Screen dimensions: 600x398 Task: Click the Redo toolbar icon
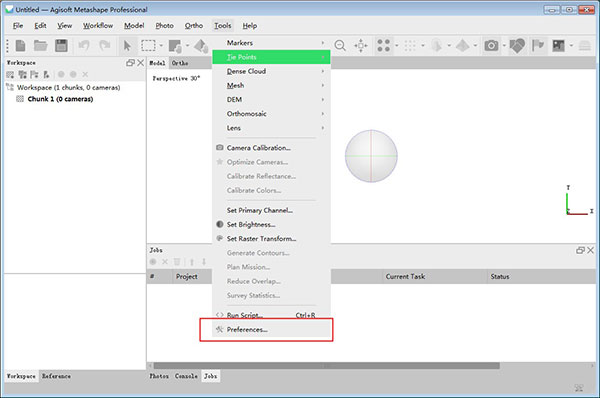(x=104, y=46)
